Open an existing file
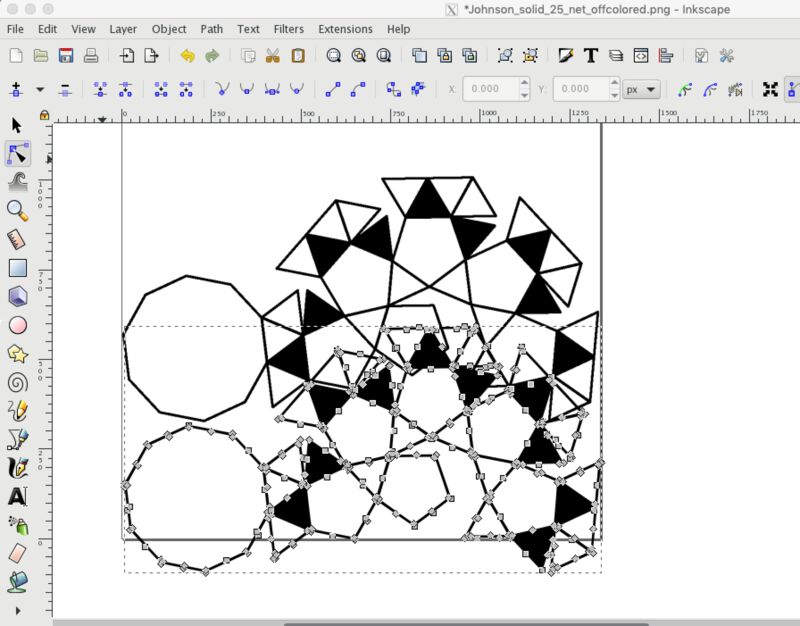Image resolution: width=800 pixels, height=626 pixels. (x=41, y=56)
